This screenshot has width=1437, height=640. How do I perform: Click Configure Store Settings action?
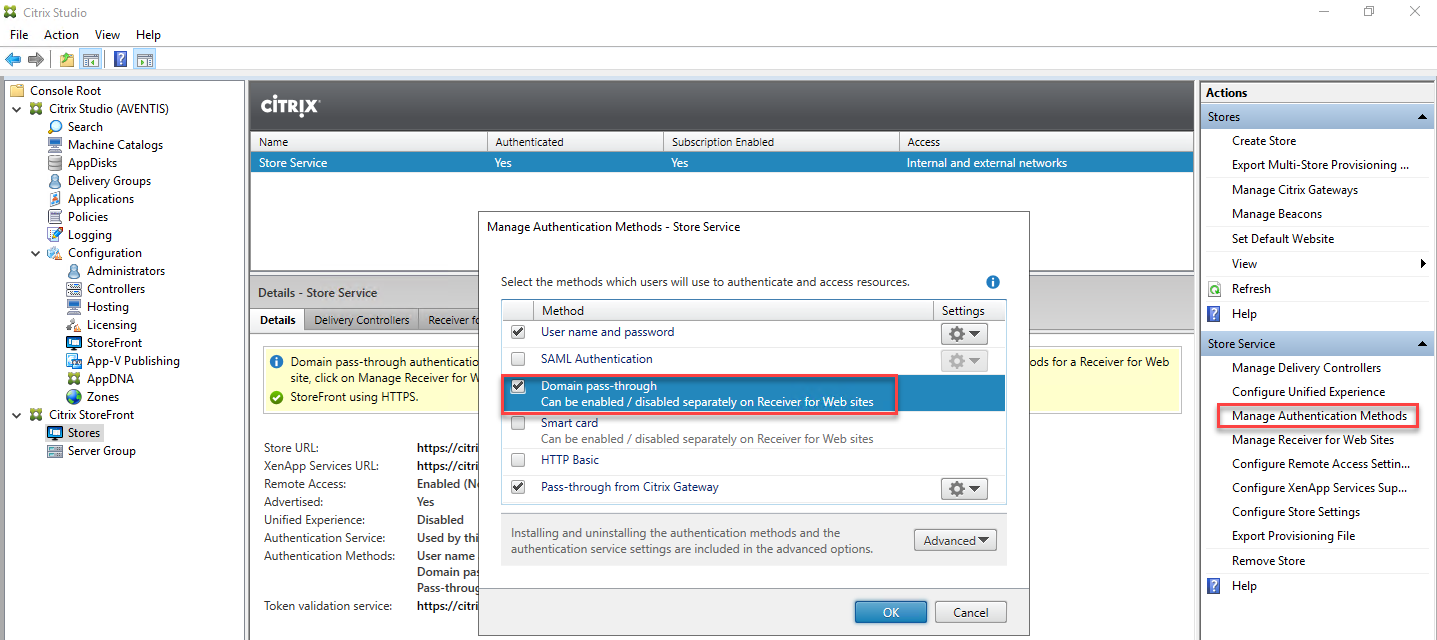click(x=1296, y=512)
